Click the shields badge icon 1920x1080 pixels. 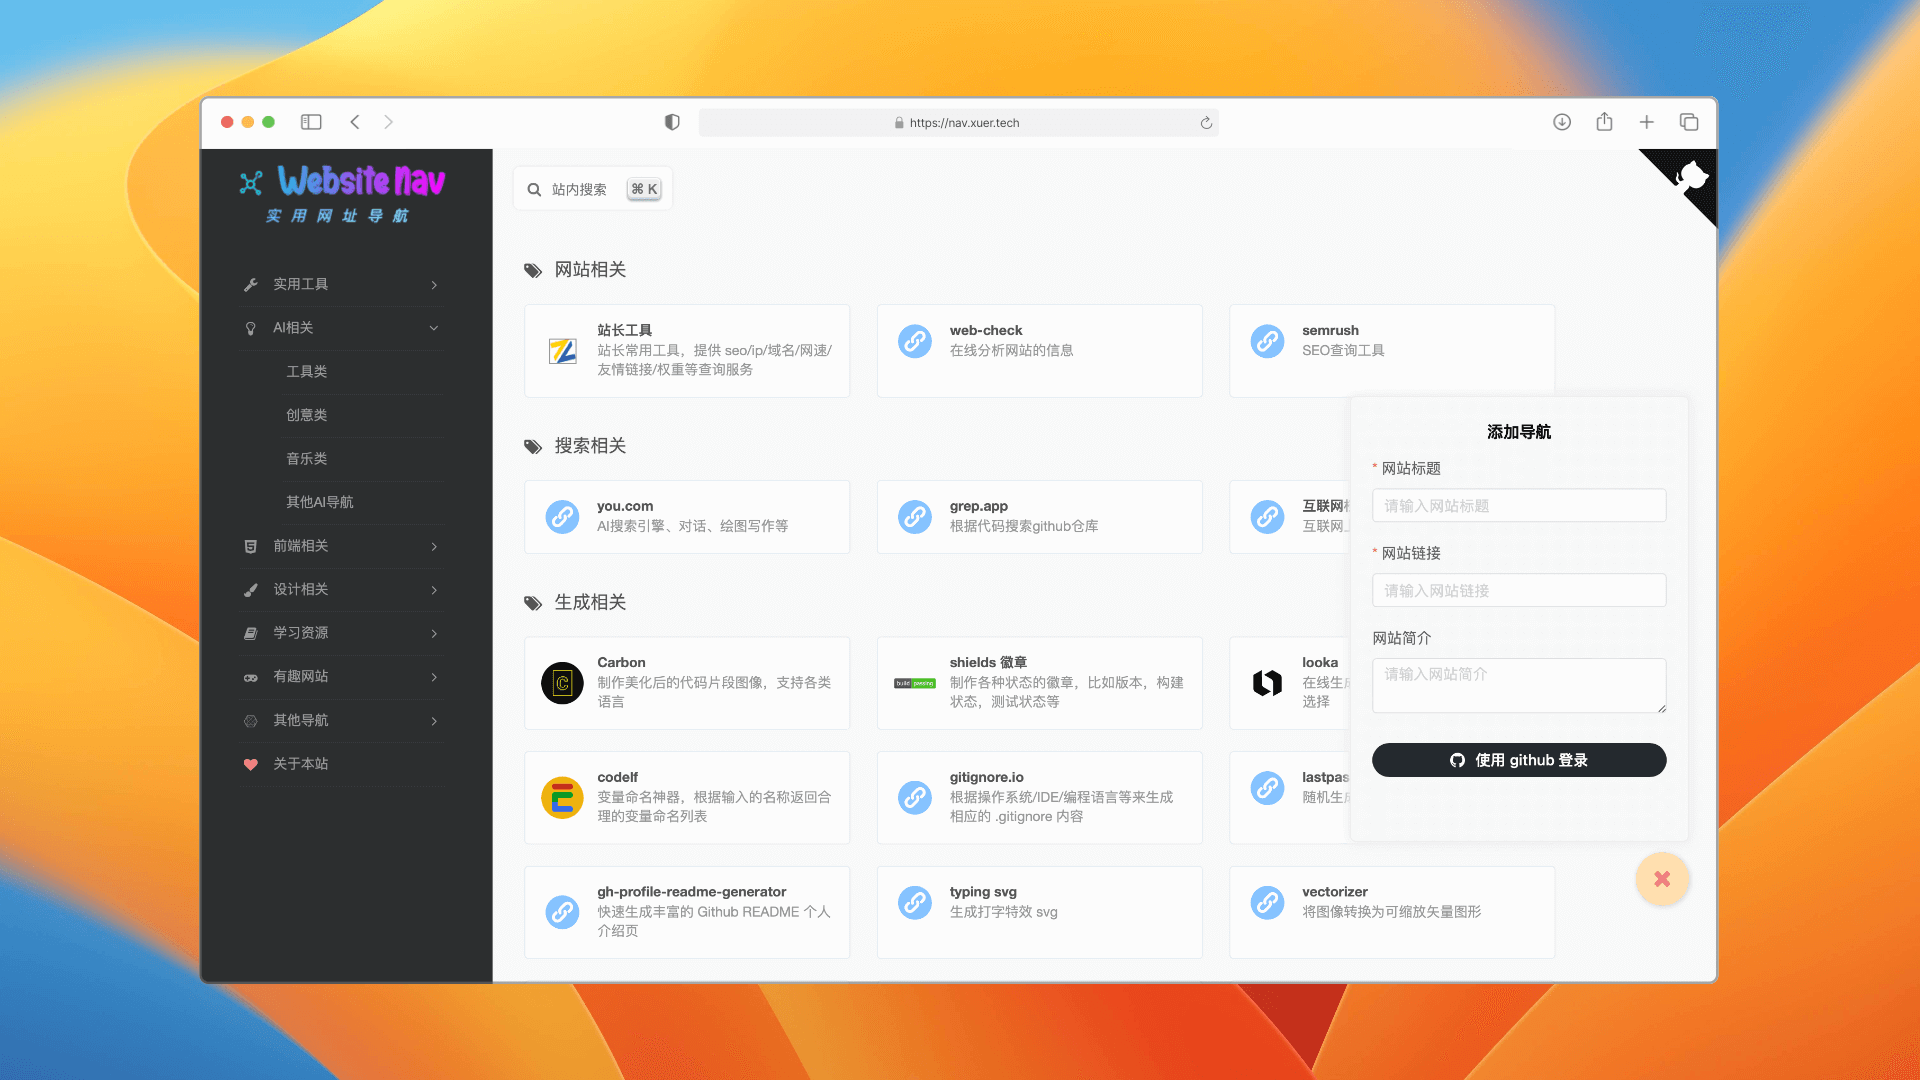pyautogui.click(x=915, y=683)
